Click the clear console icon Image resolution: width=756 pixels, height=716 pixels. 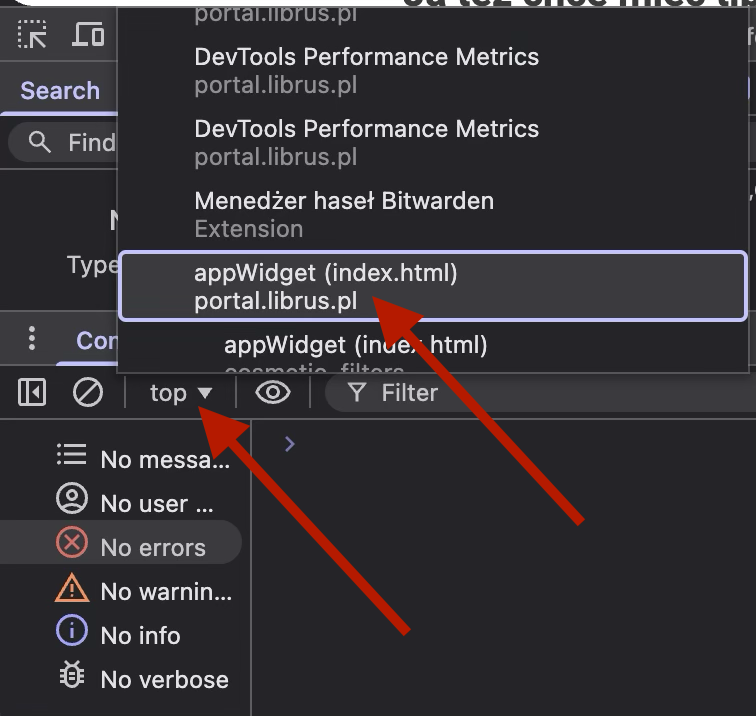click(x=88, y=393)
